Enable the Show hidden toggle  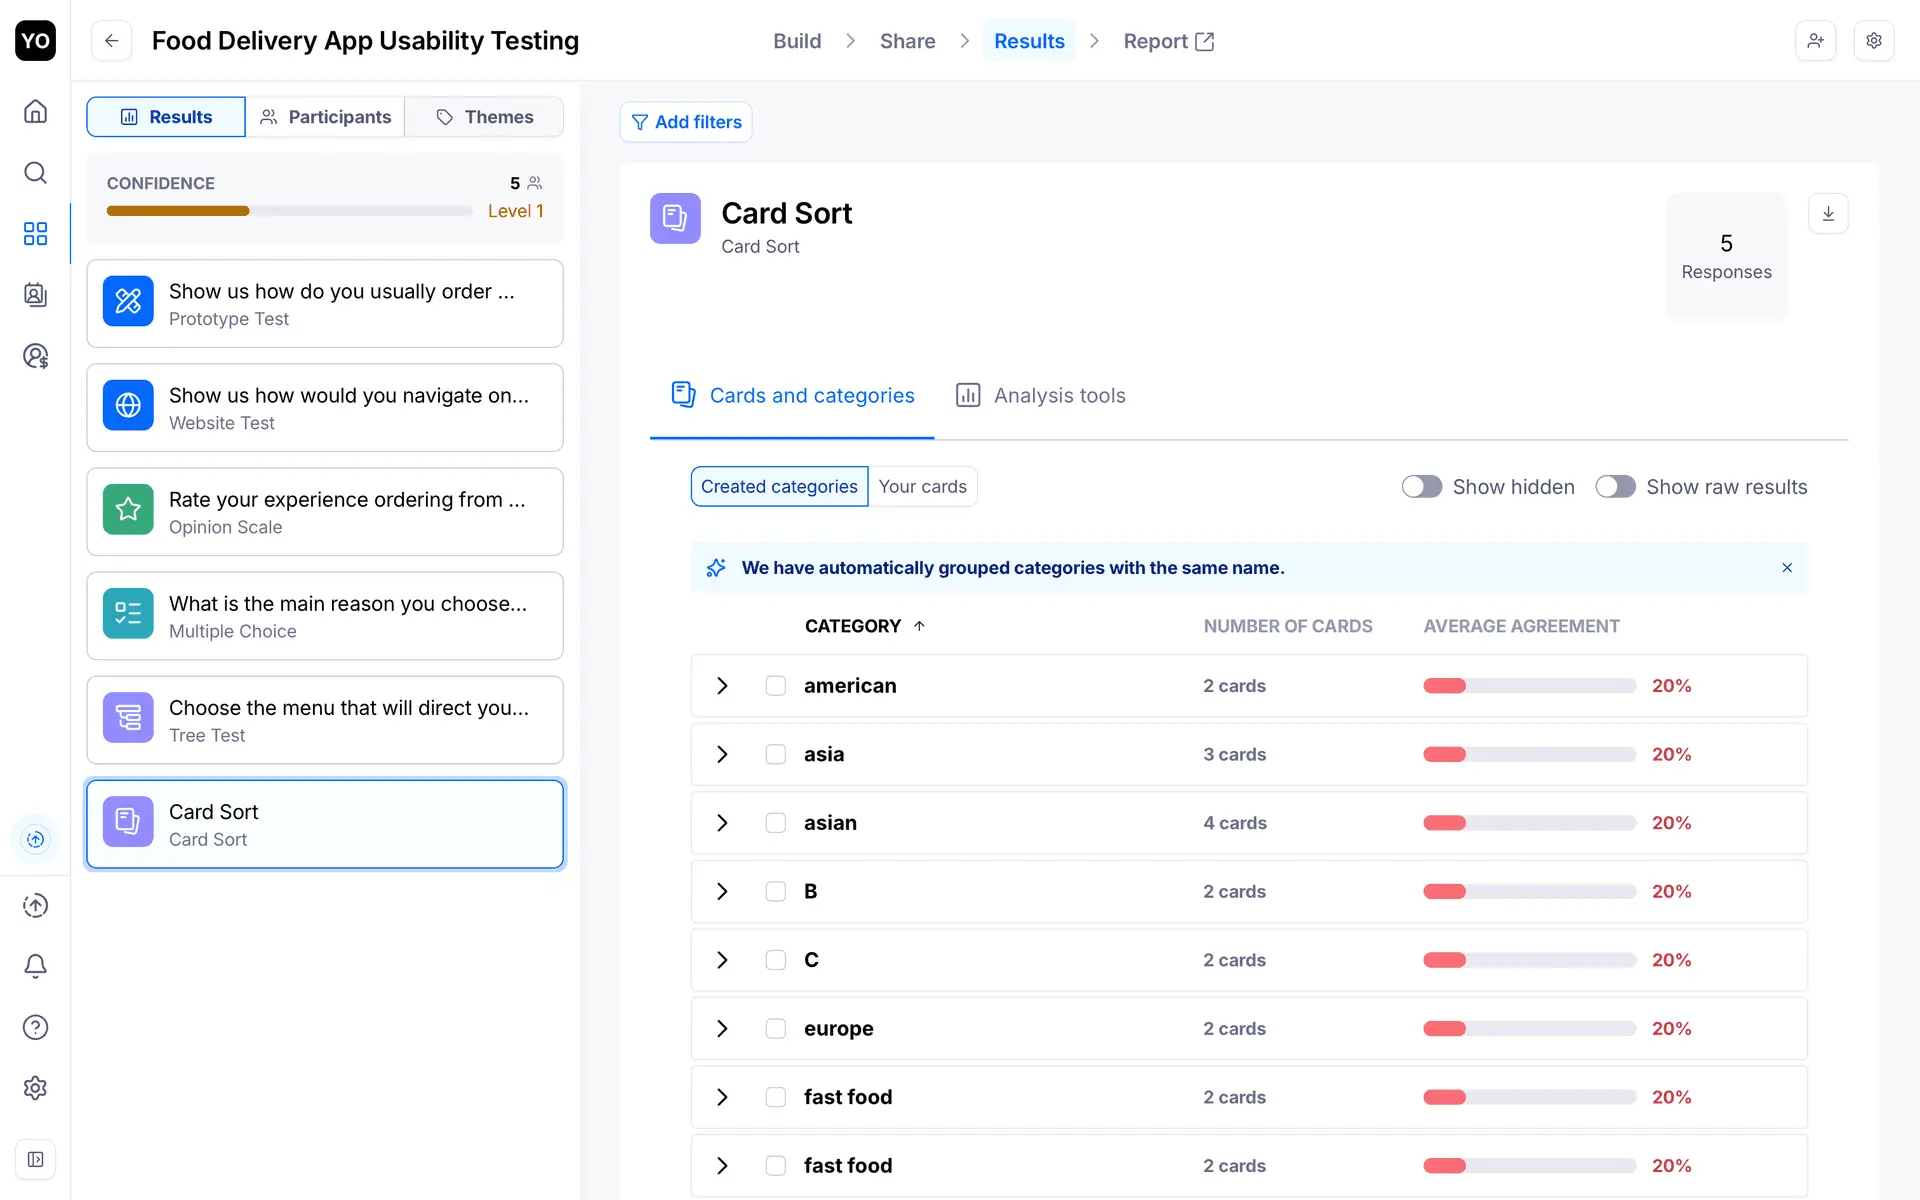click(1421, 487)
